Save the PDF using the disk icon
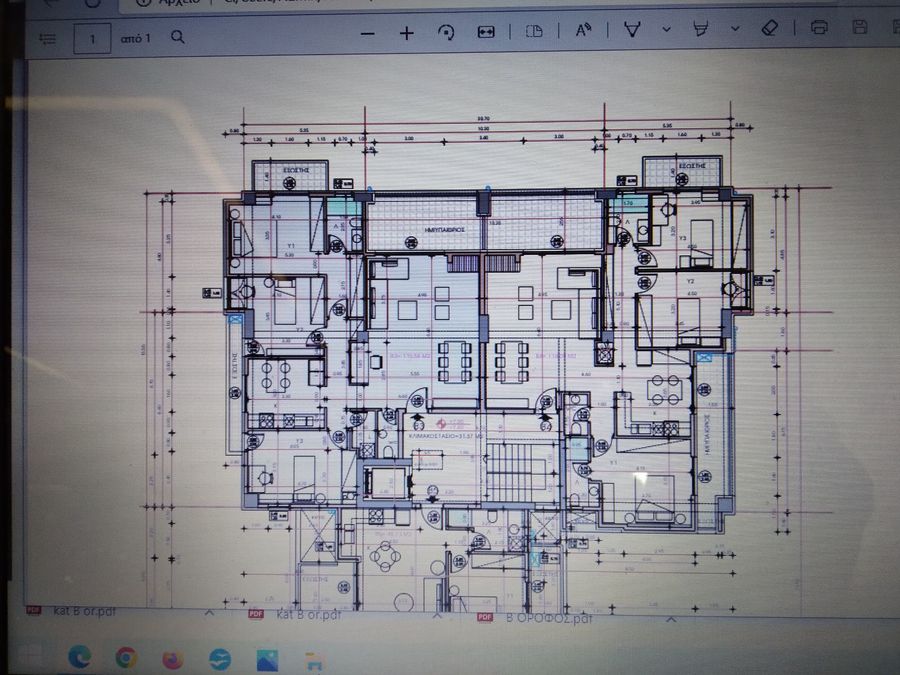 pyautogui.click(x=859, y=26)
